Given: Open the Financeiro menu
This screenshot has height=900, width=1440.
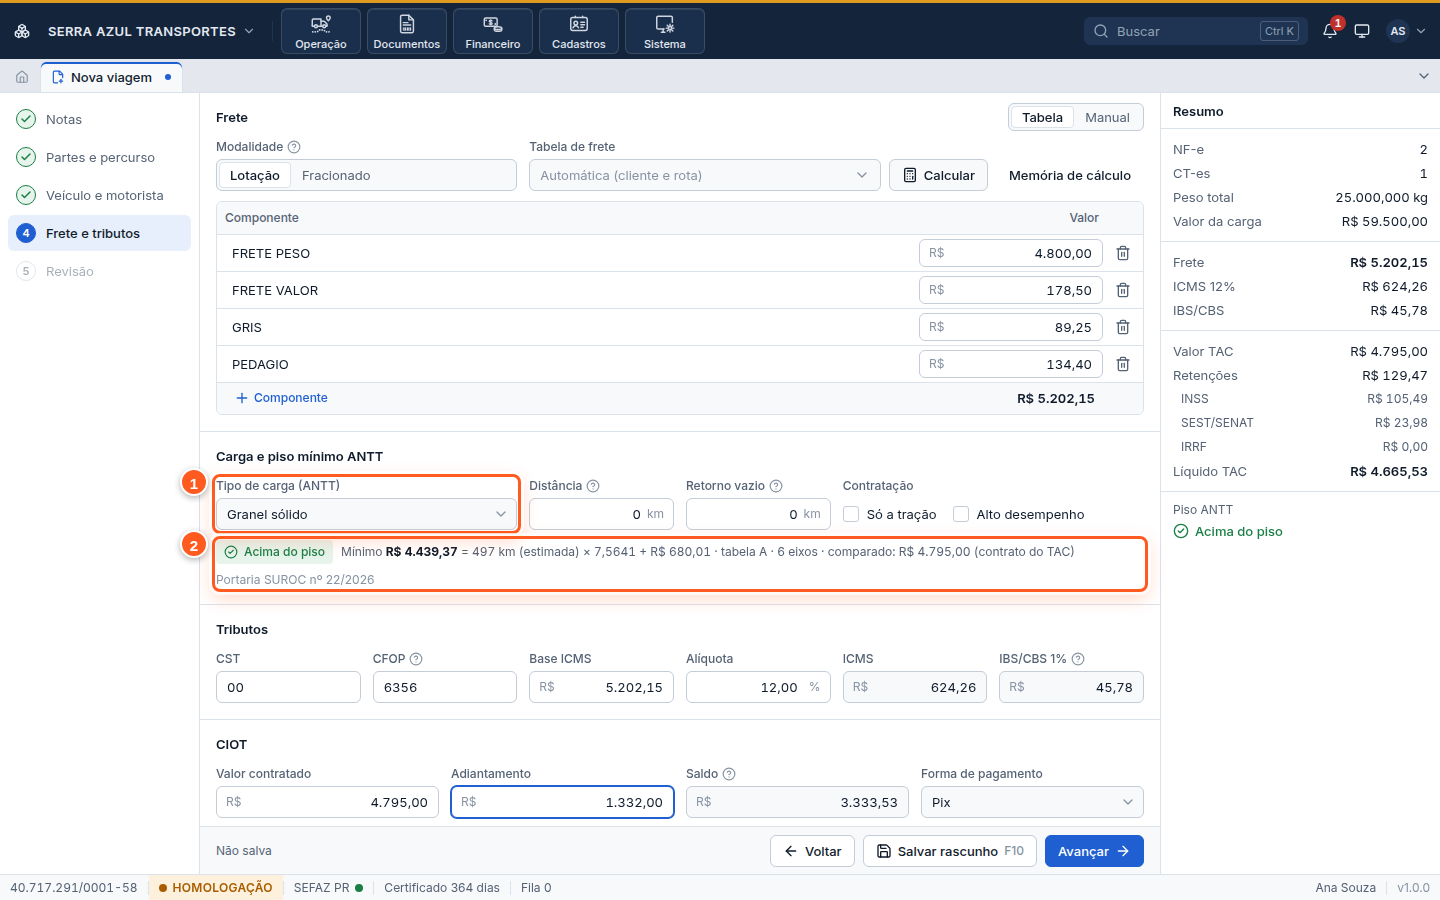Looking at the screenshot, I should (493, 31).
